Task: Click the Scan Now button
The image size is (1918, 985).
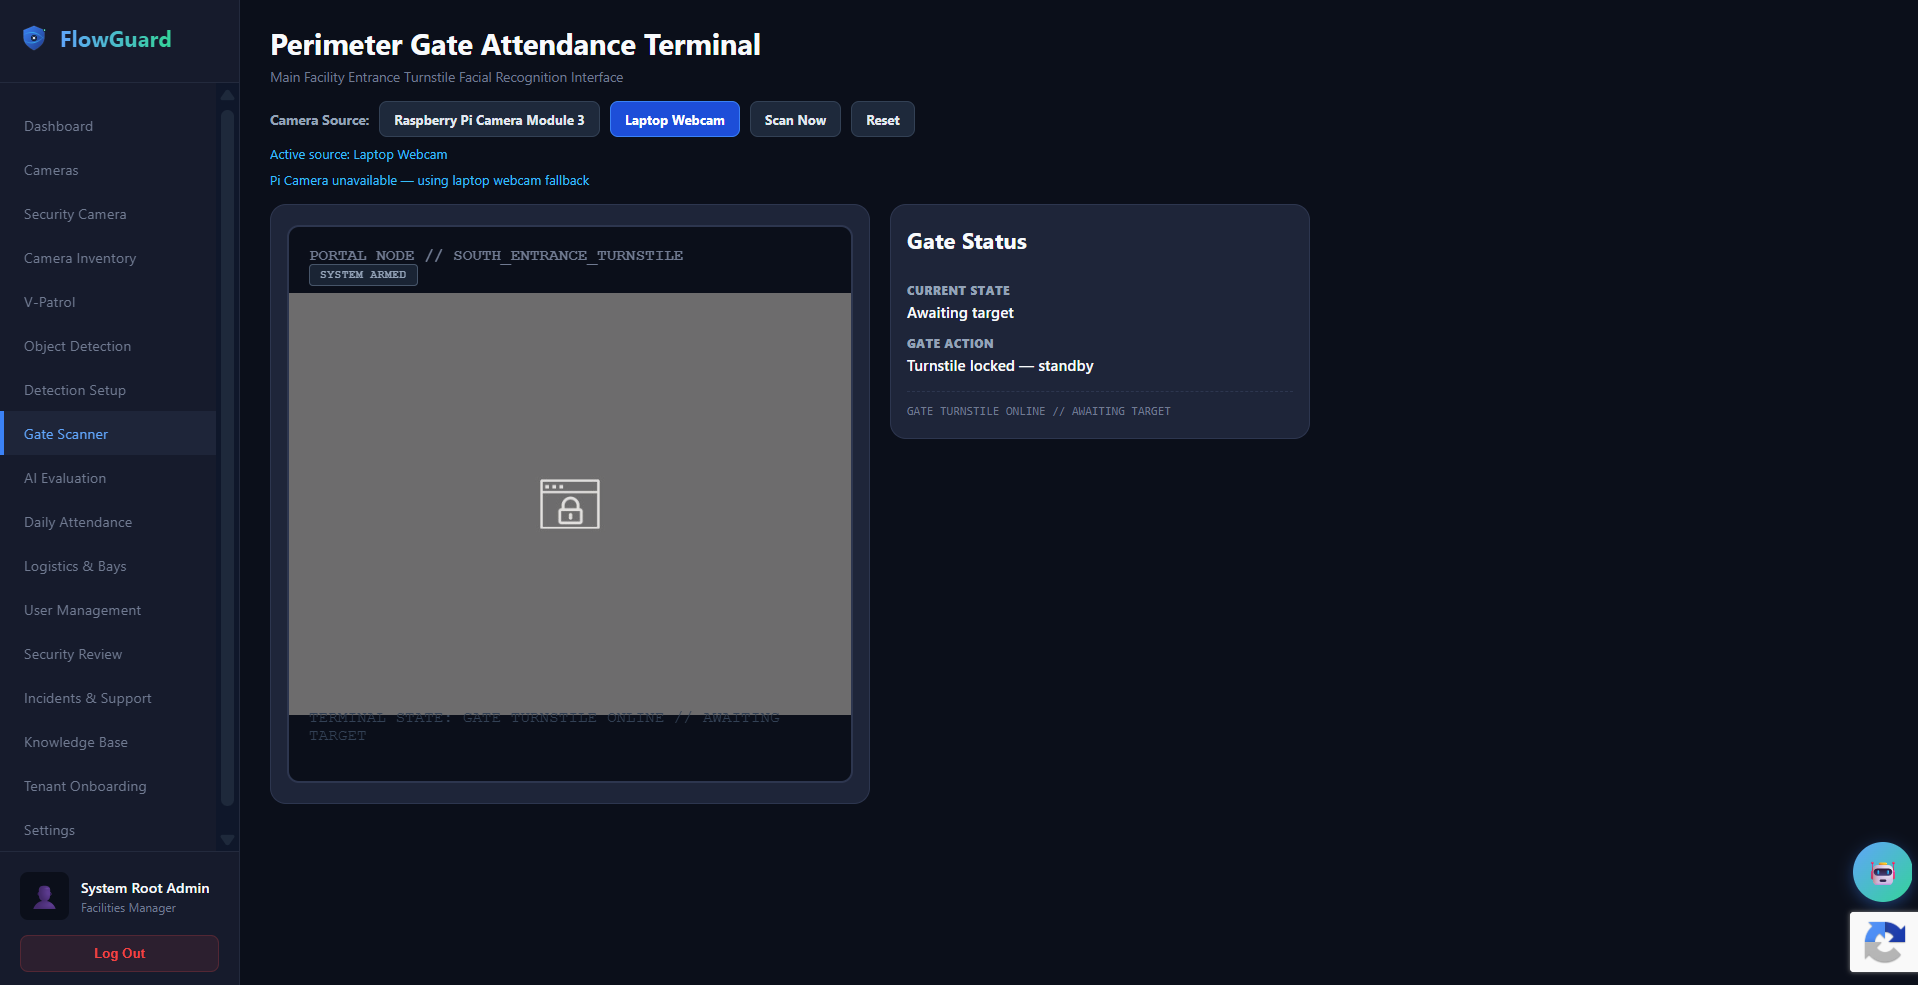Action: coord(795,120)
